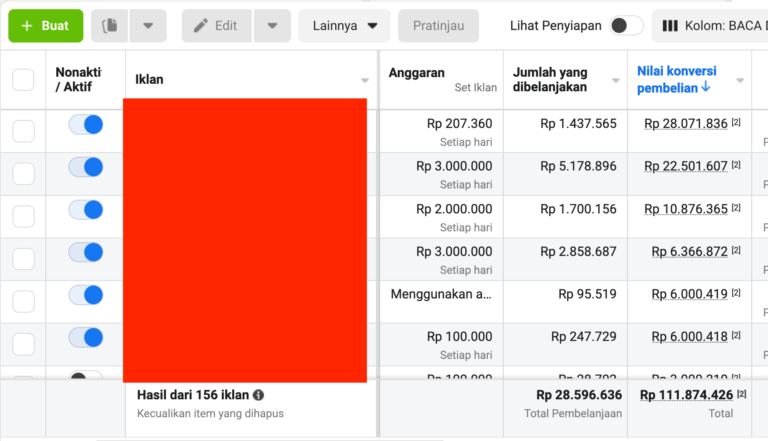
Task: Click the info icon beside Hasil dari 156 iklan
Action: click(259, 396)
